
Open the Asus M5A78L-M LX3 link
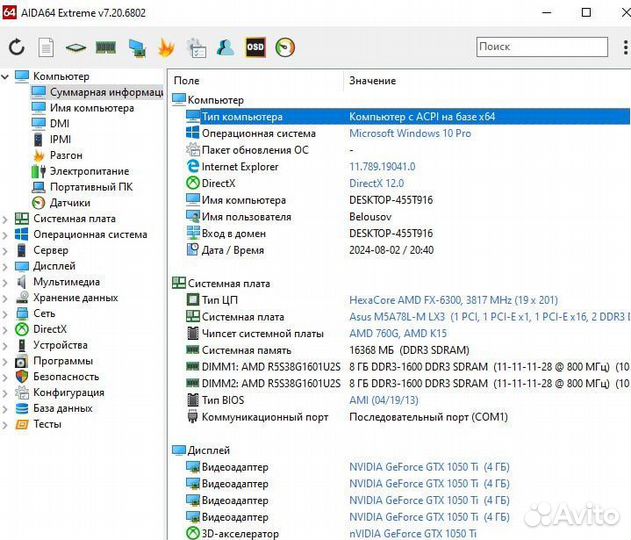point(489,317)
